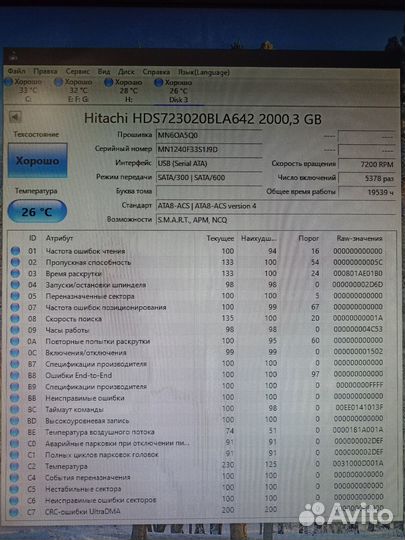Click the status icon for attribute 01
This screenshot has width=405, height=540.
point(15,251)
